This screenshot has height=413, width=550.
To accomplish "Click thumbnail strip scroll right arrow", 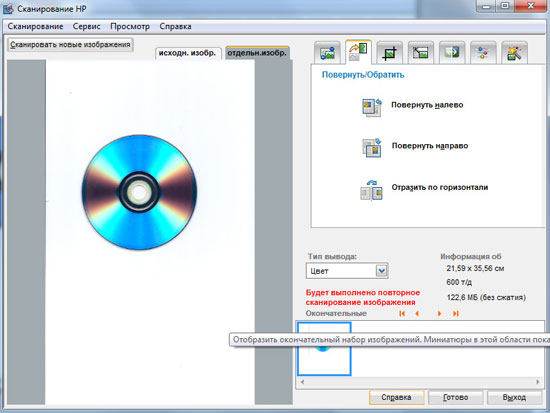I will [538, 382].
